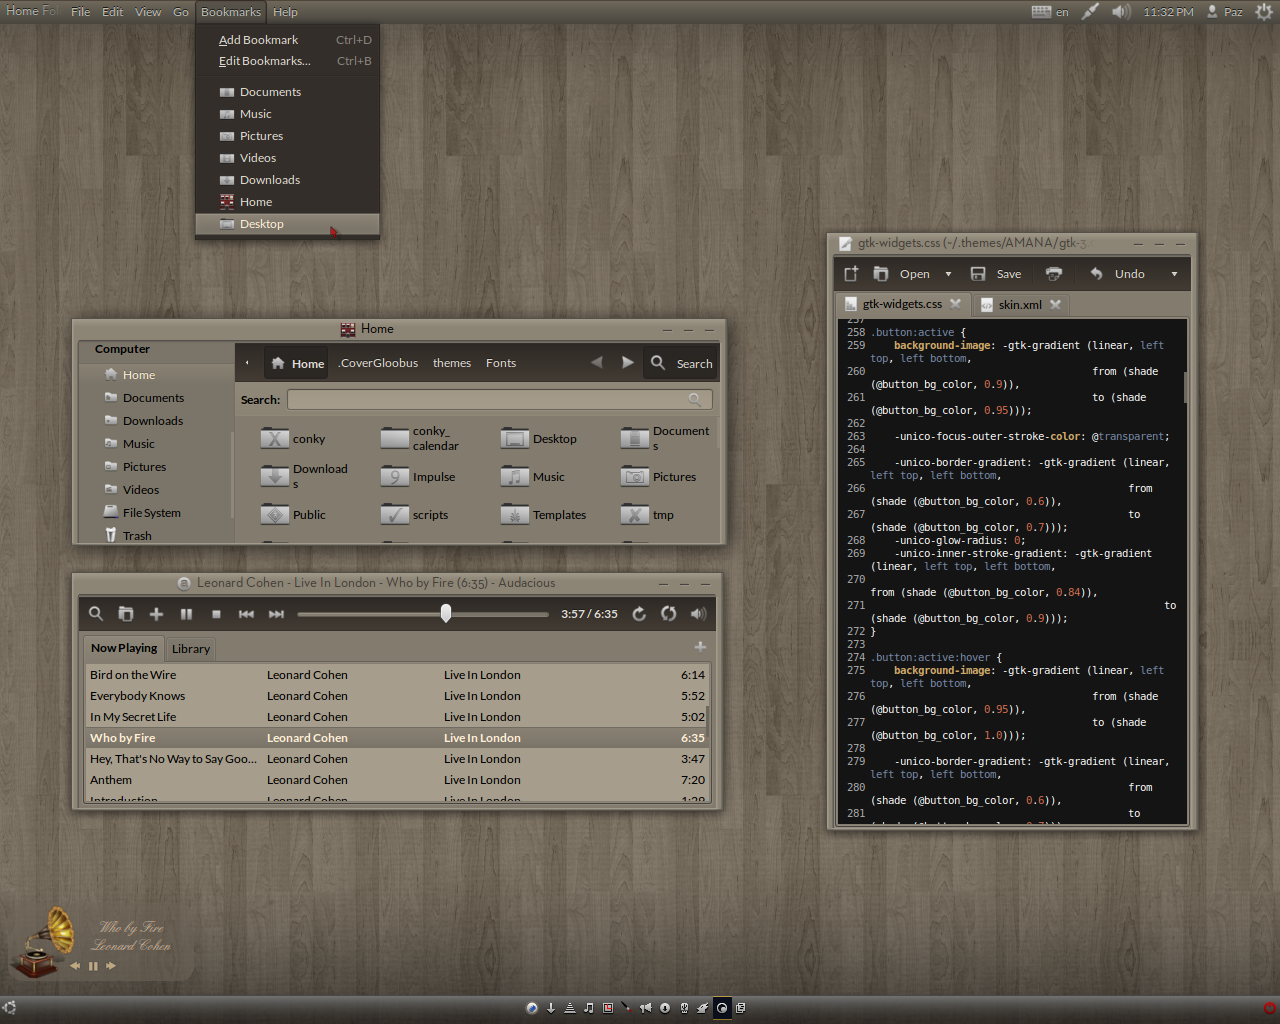Open Public folder in Home
Image resolution: width=1280 pixels, height=1024 pixels.
click(x=293, y=515)
